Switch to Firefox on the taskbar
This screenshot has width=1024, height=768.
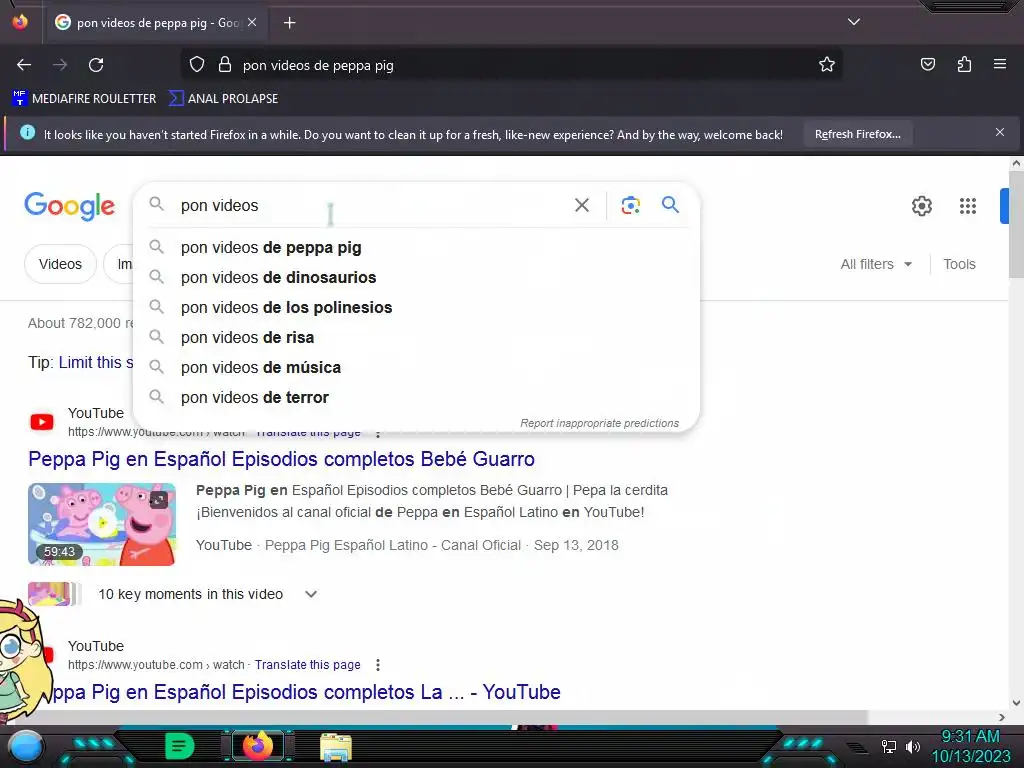pyautogui.click(x=258, y=746)
